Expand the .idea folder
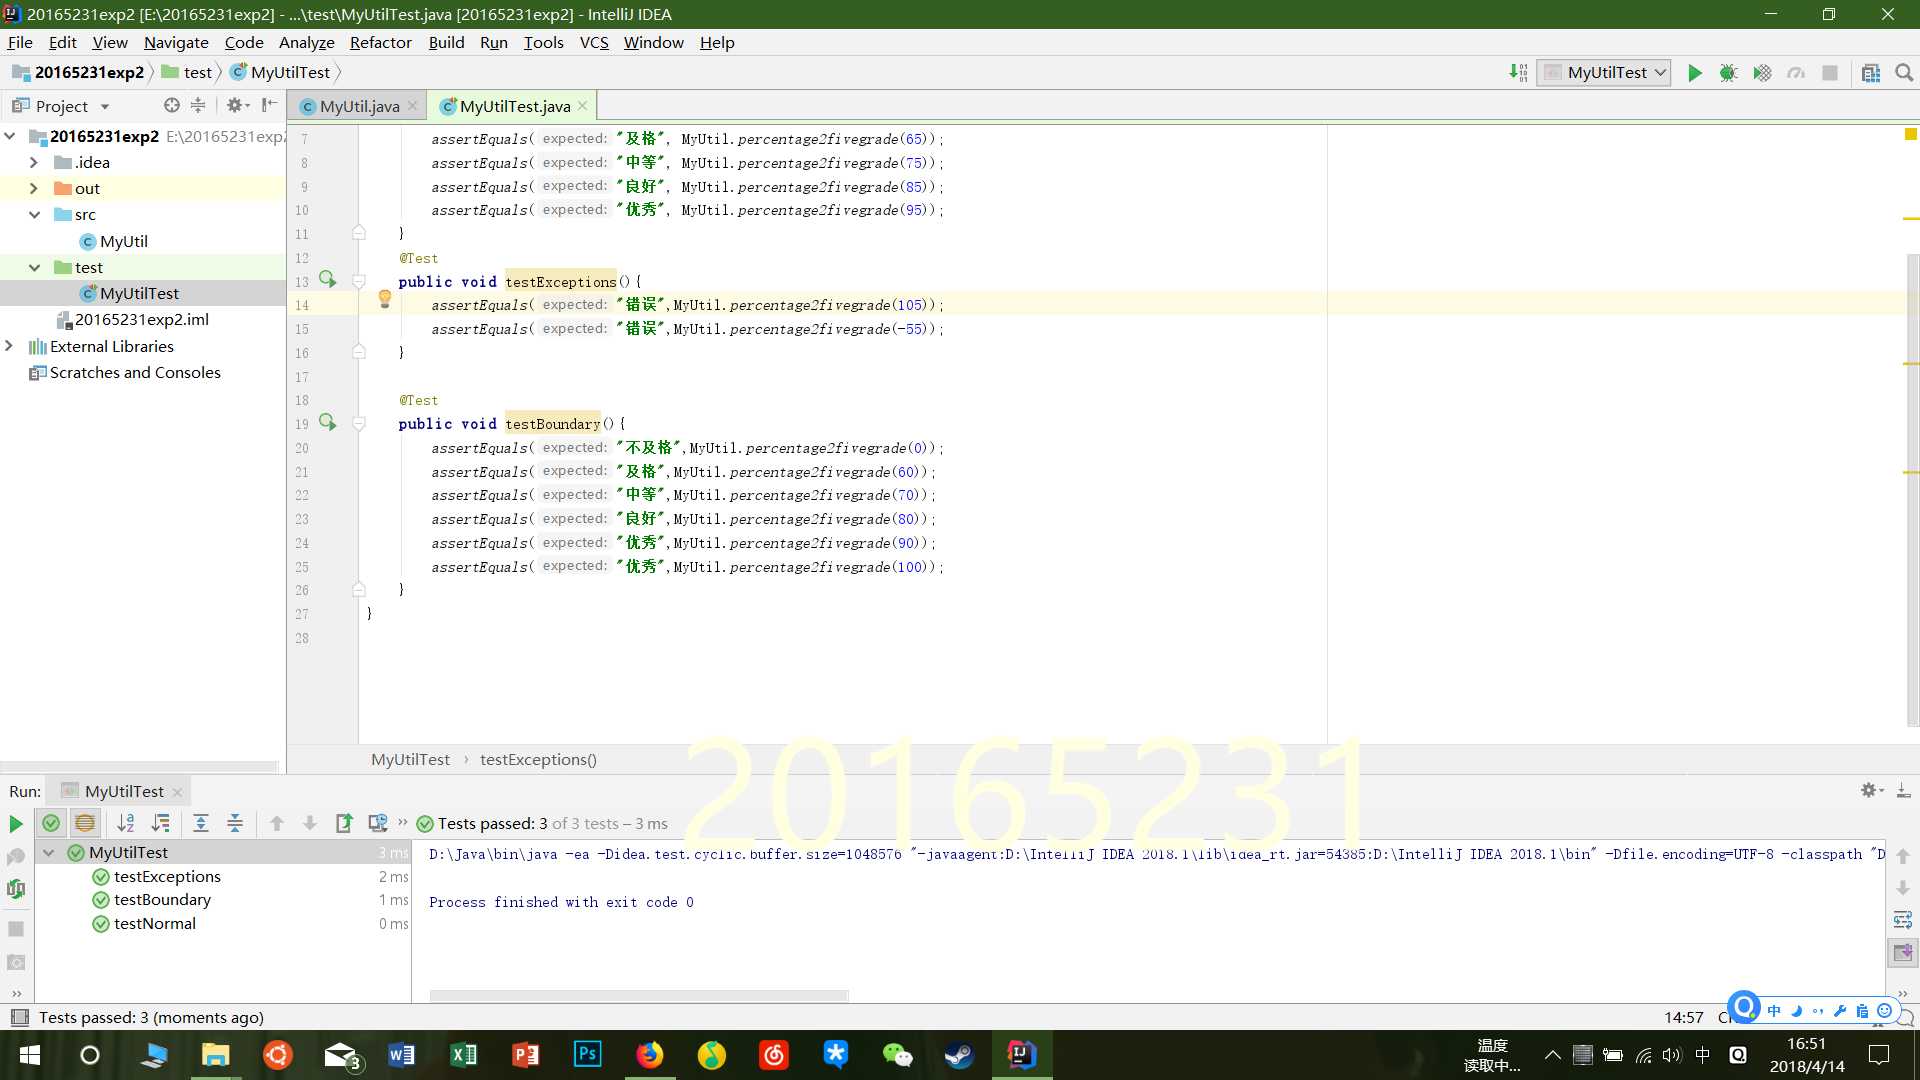The width and height of the screenshot is (1920, 1080). pyautogui.click(x=34, y=162)
